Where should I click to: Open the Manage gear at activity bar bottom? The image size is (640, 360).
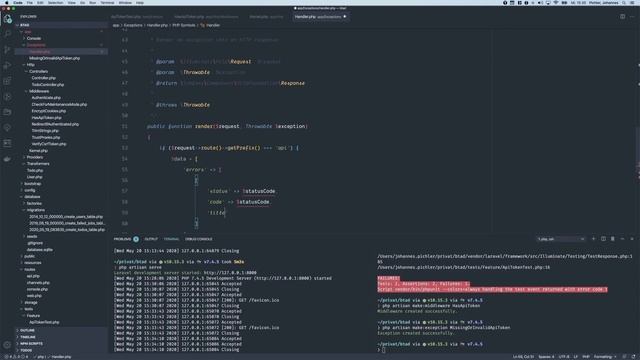click(x=7, y=345)
